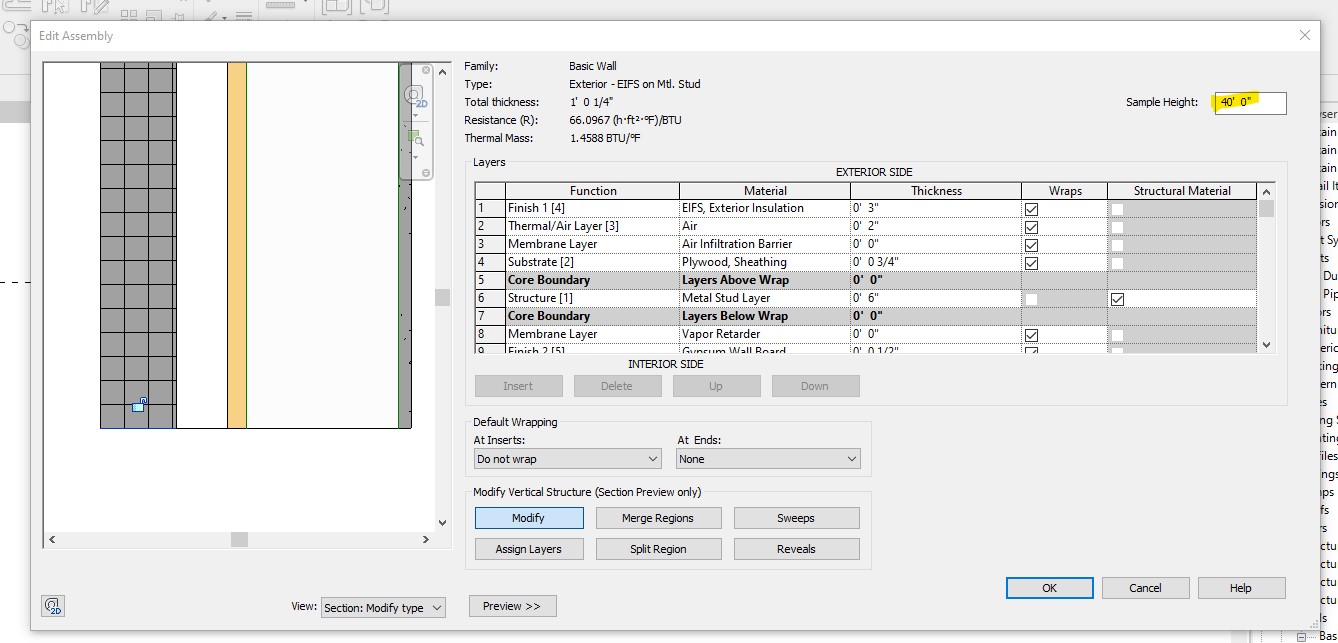Select layer row number 1 header
The height and width of the screenshot is (643, 1338).
pos(490,208)
